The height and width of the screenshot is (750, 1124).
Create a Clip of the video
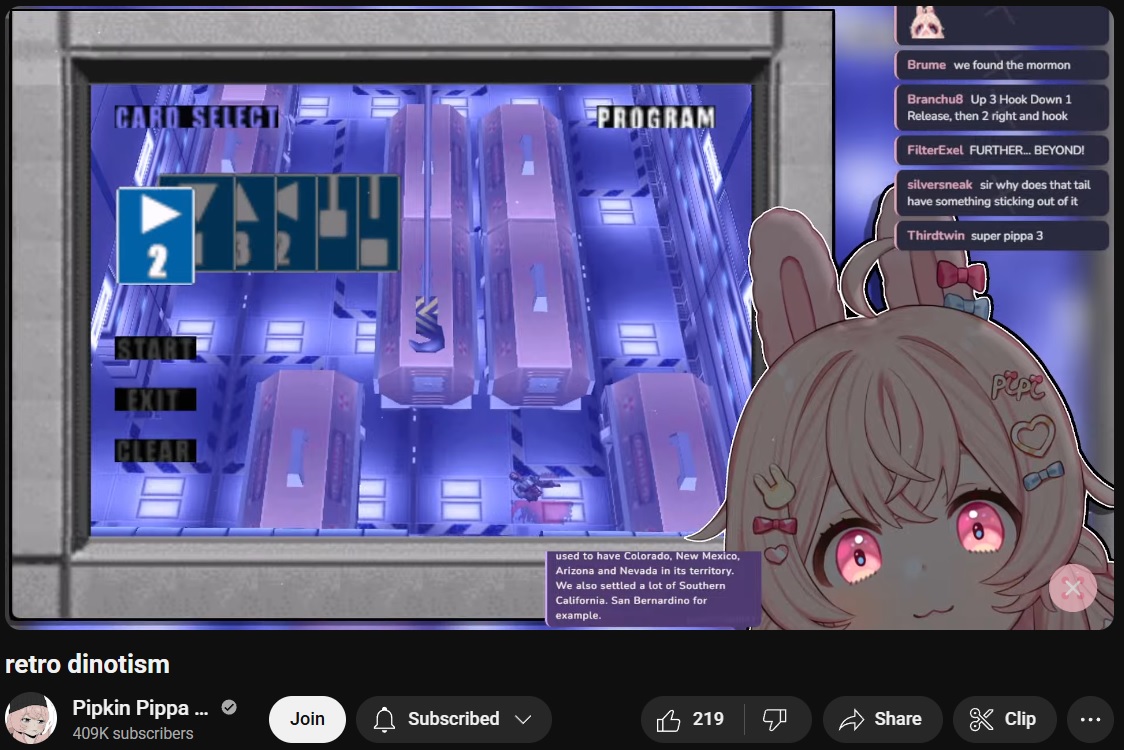1004,719
